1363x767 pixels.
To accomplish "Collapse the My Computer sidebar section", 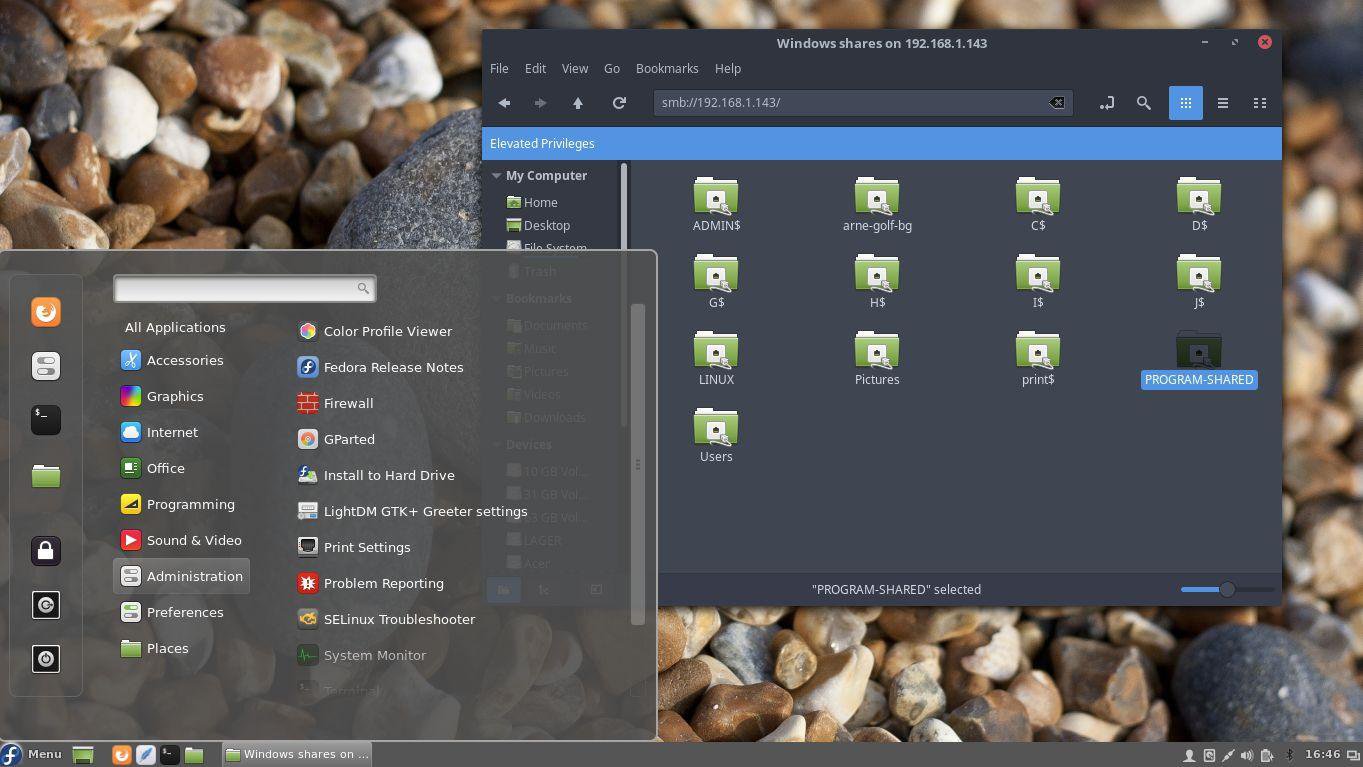I will [496, 176].
